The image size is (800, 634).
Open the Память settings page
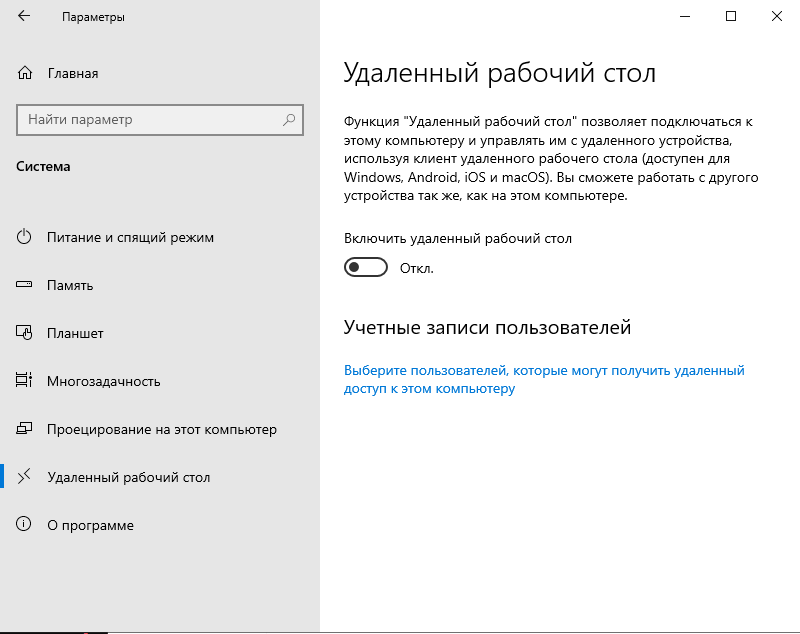point(72,285)
